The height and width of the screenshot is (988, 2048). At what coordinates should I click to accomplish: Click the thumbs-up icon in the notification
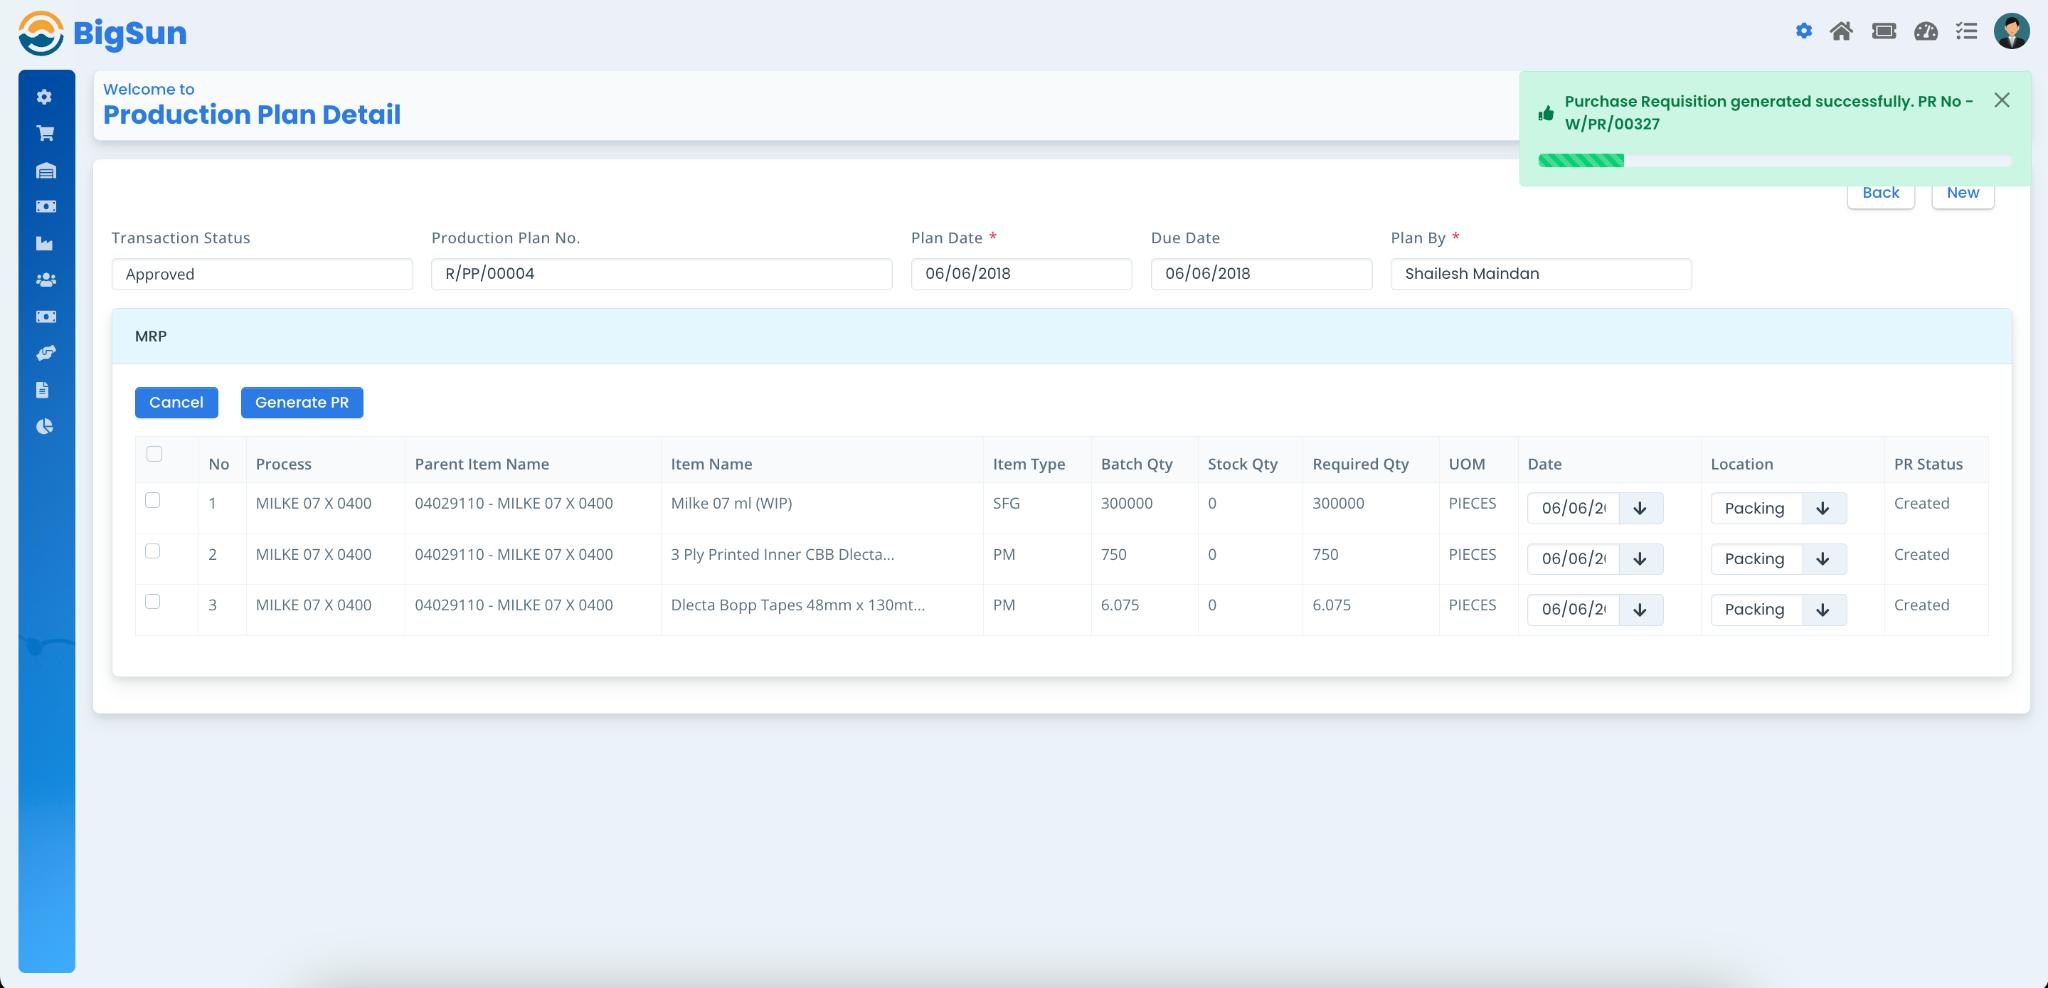pos(1546,113)
